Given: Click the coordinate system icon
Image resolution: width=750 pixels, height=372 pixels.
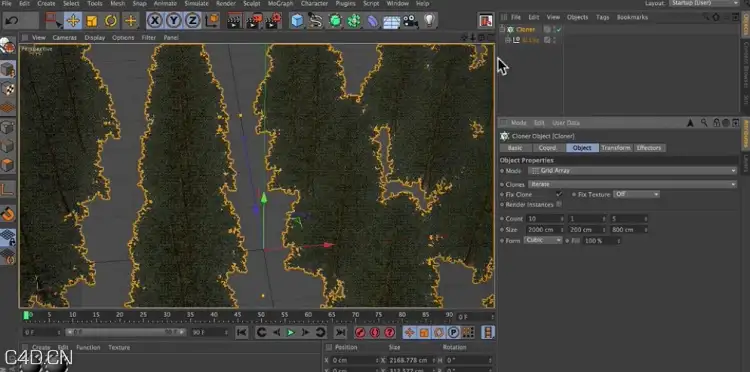Looking at the screenshot, I should tap(212, 21).
